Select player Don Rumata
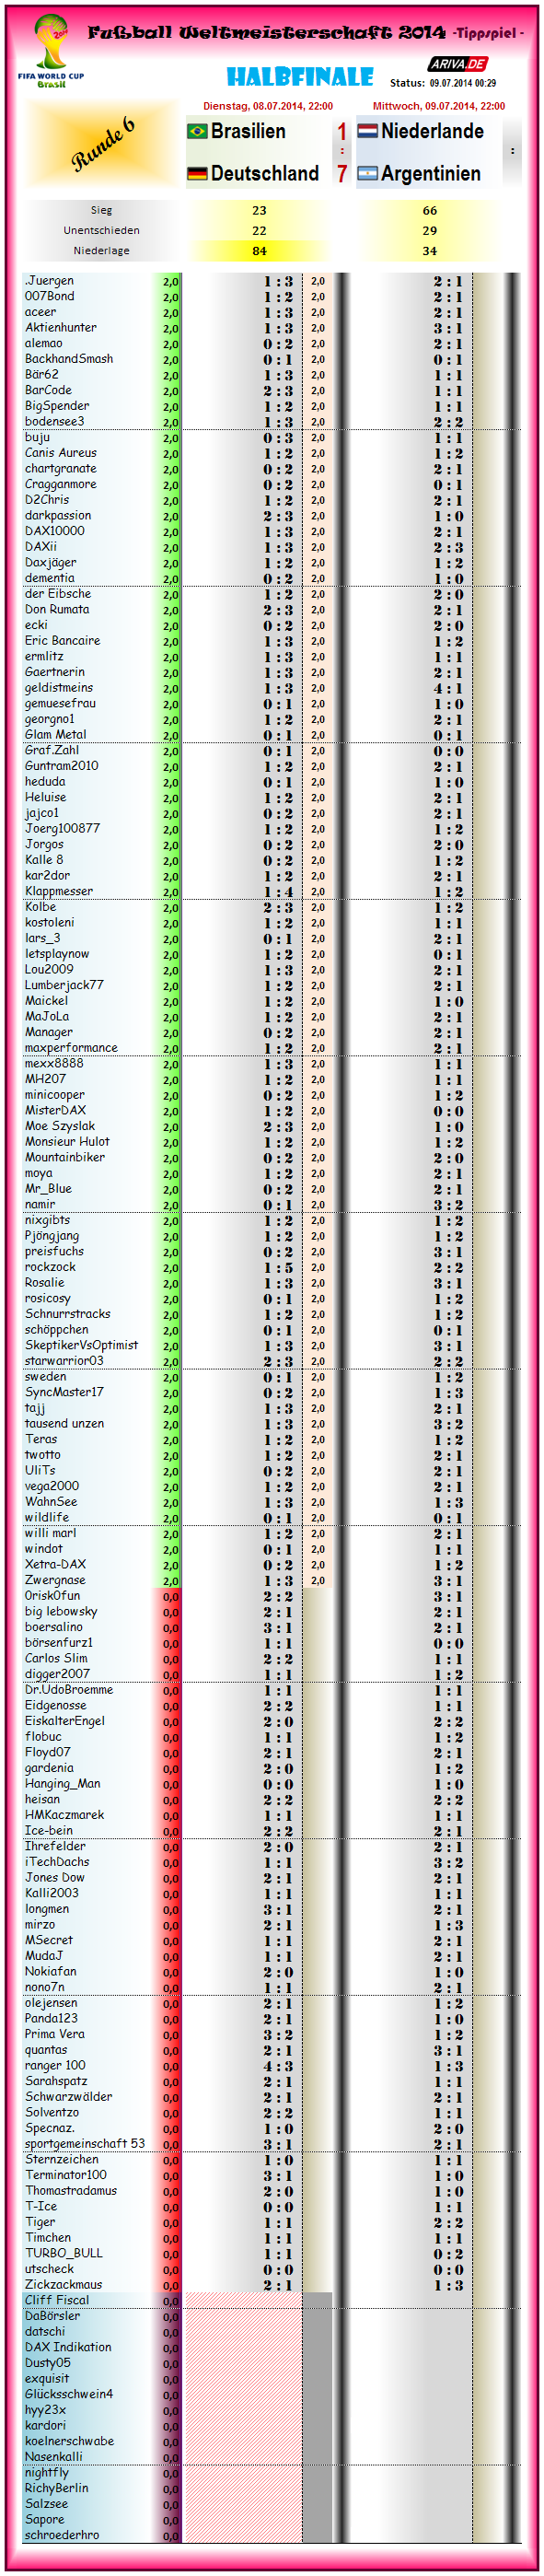This screenshot has height=2576, width=544. 56,609
